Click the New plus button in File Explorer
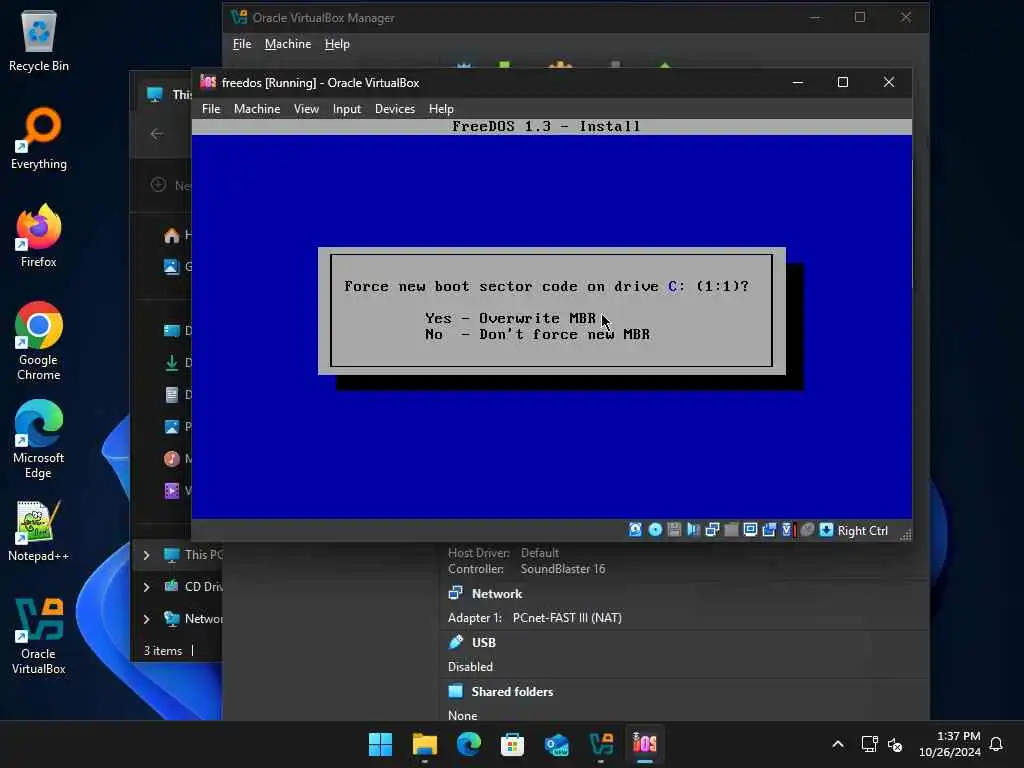Image resolution: width=1024 pixels, height=768 pixels. (x=158, y=185)
